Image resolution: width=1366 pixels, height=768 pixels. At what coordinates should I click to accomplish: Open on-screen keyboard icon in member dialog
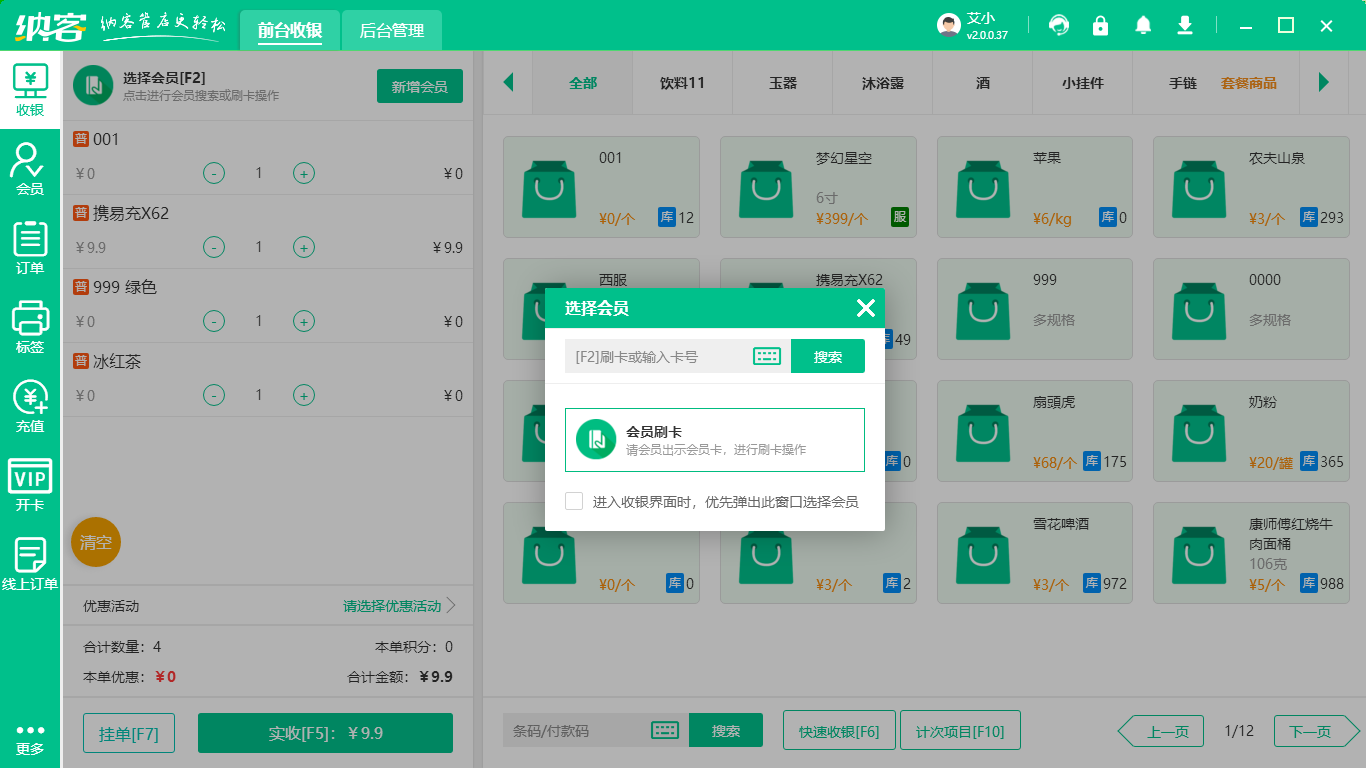[767, 356]
